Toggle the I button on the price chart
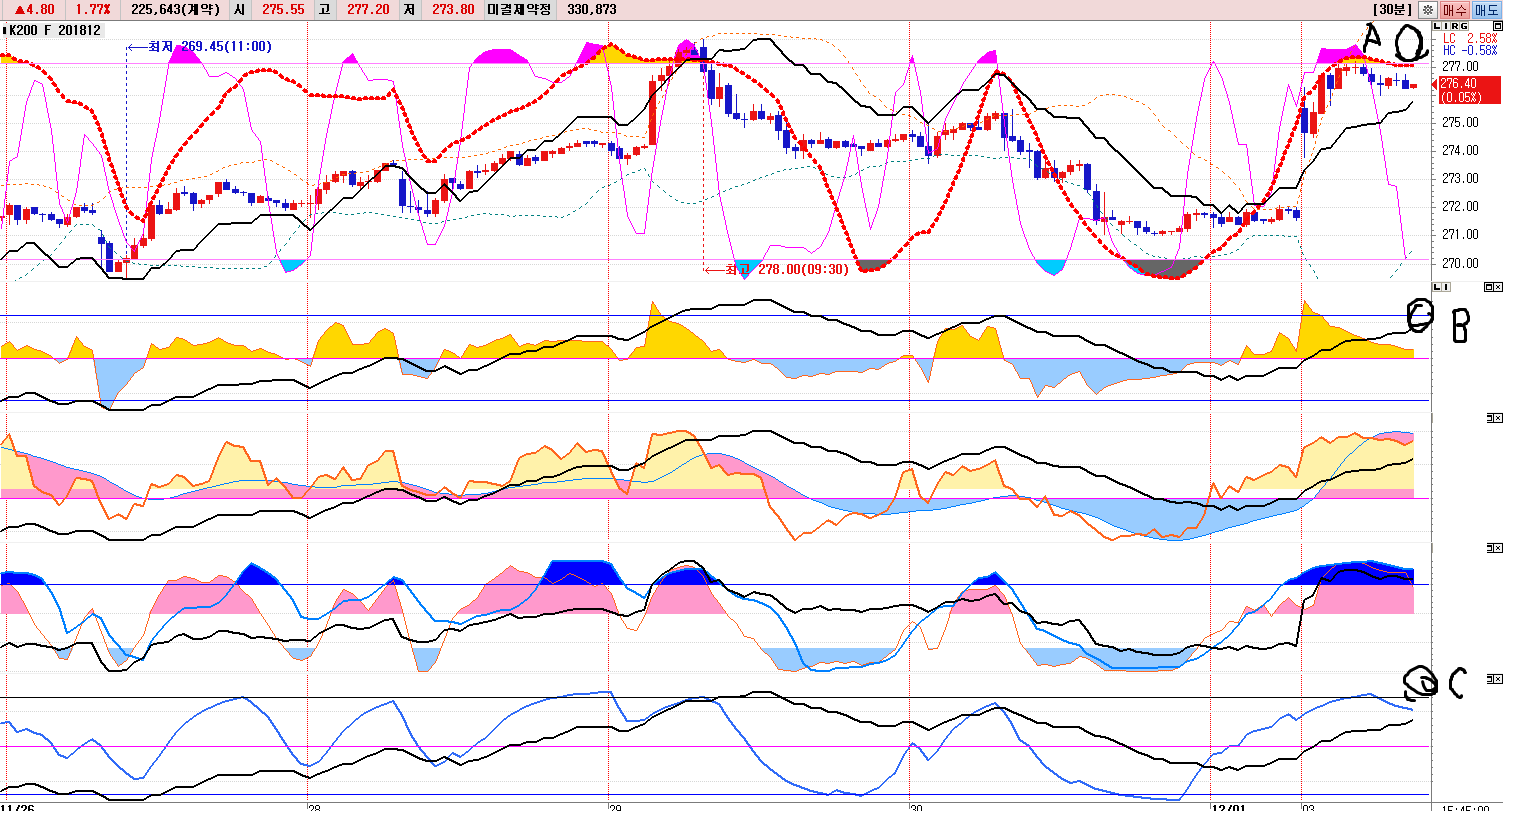This screenshot has height=834, width=1514. (1445, 25)
